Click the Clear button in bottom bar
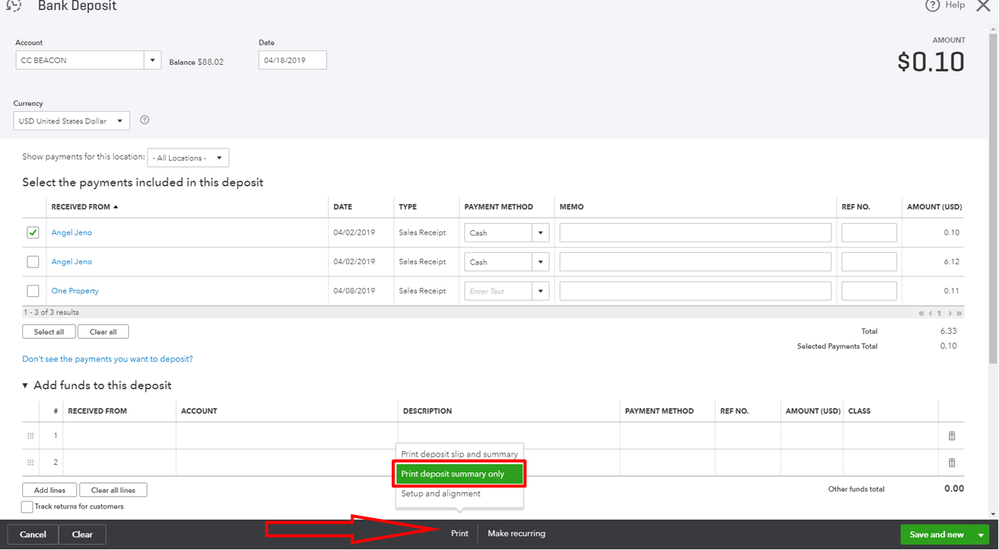 point(82,535)
